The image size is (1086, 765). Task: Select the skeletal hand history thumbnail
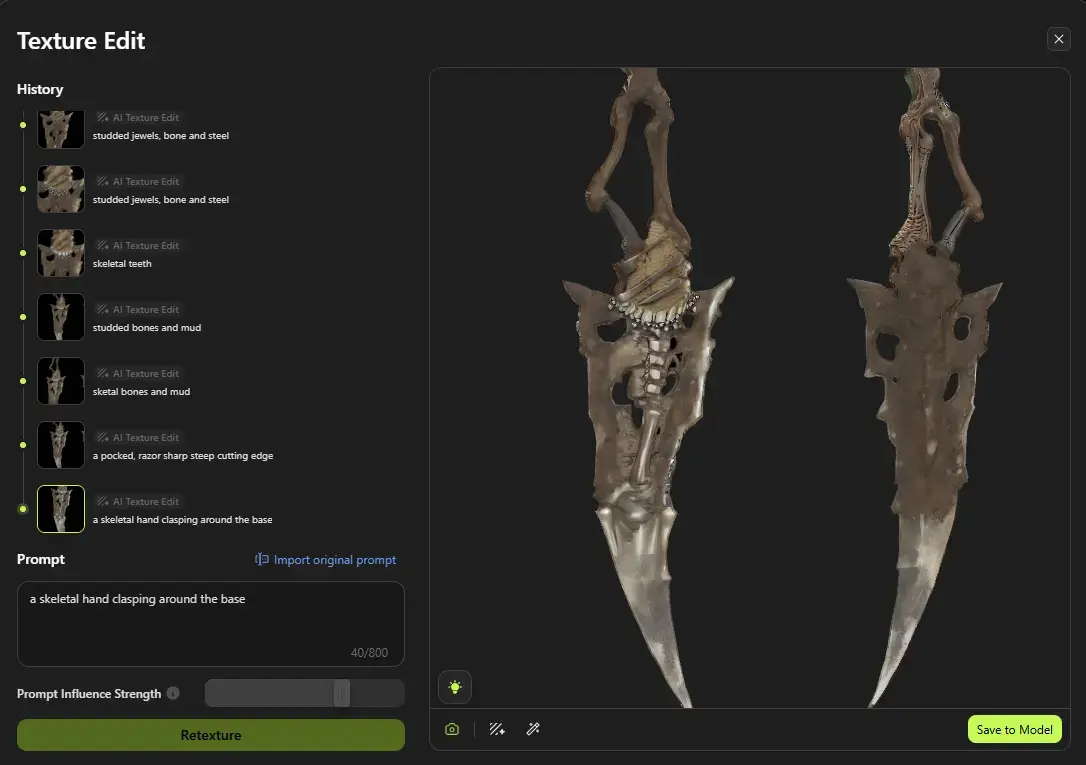(x=61, y=509)
